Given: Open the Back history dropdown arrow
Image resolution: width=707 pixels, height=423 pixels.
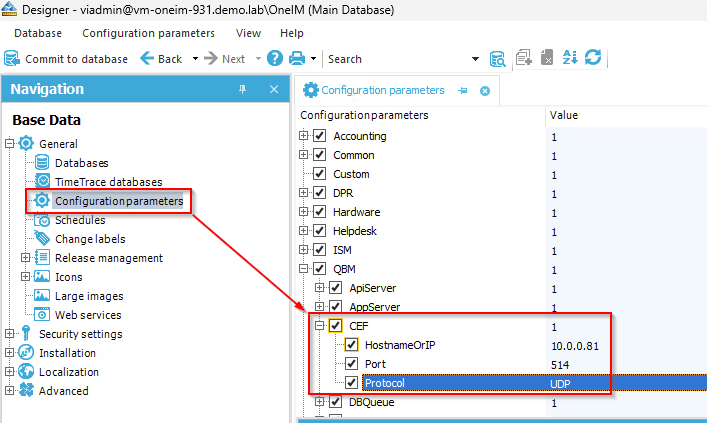Looking at the screenshot, I should pyautogui.click(x=195, y=59).
